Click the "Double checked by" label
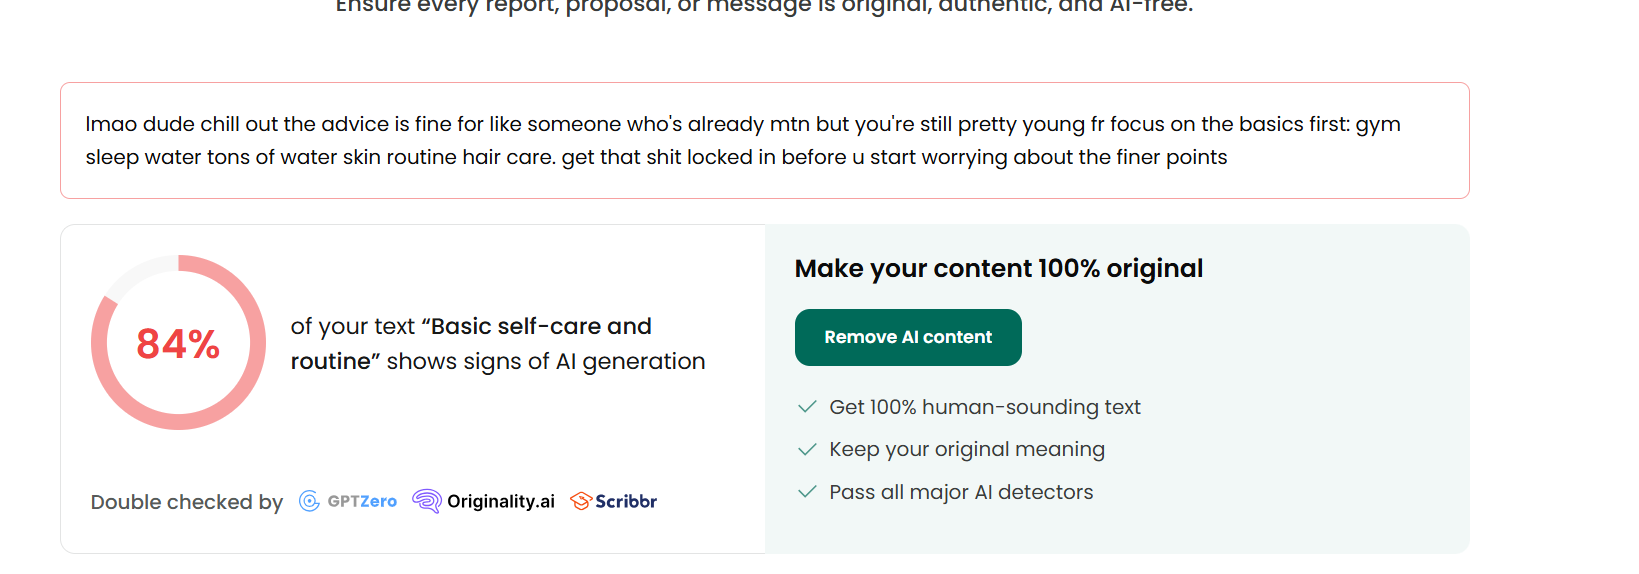 coord(187,502)
